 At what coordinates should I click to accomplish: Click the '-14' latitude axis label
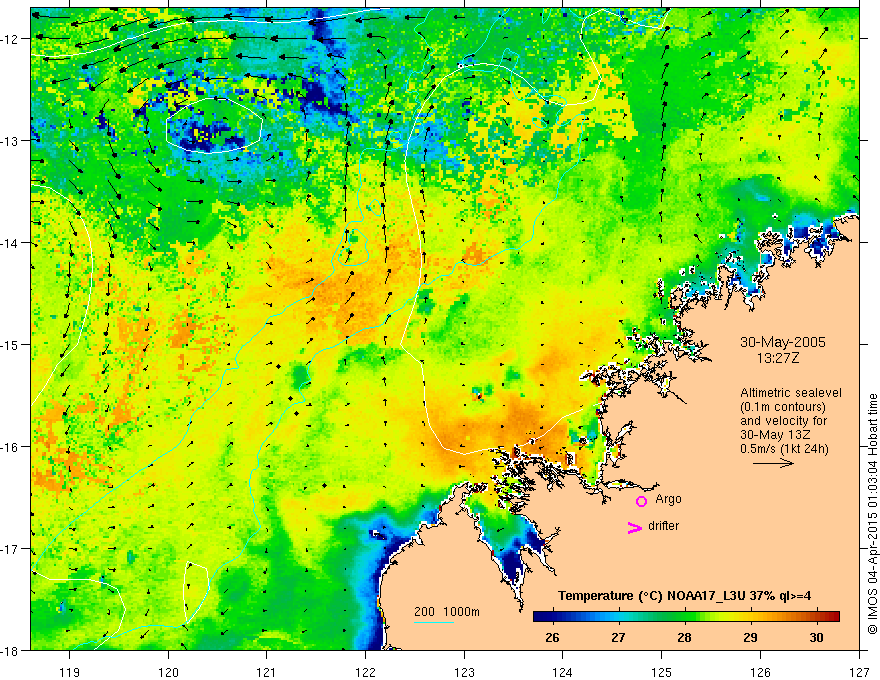coord(10,243)
